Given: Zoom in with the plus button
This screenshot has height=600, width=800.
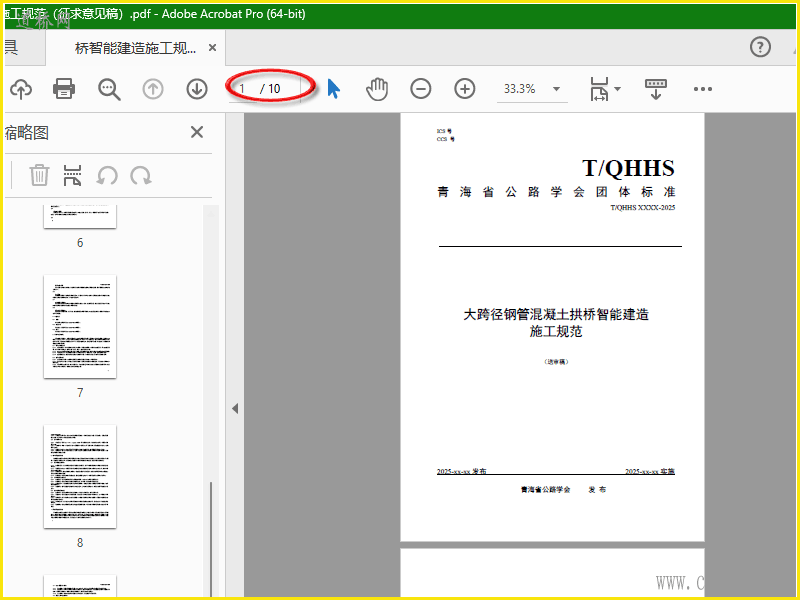Looking at the screenshot, I should (465, 89).
